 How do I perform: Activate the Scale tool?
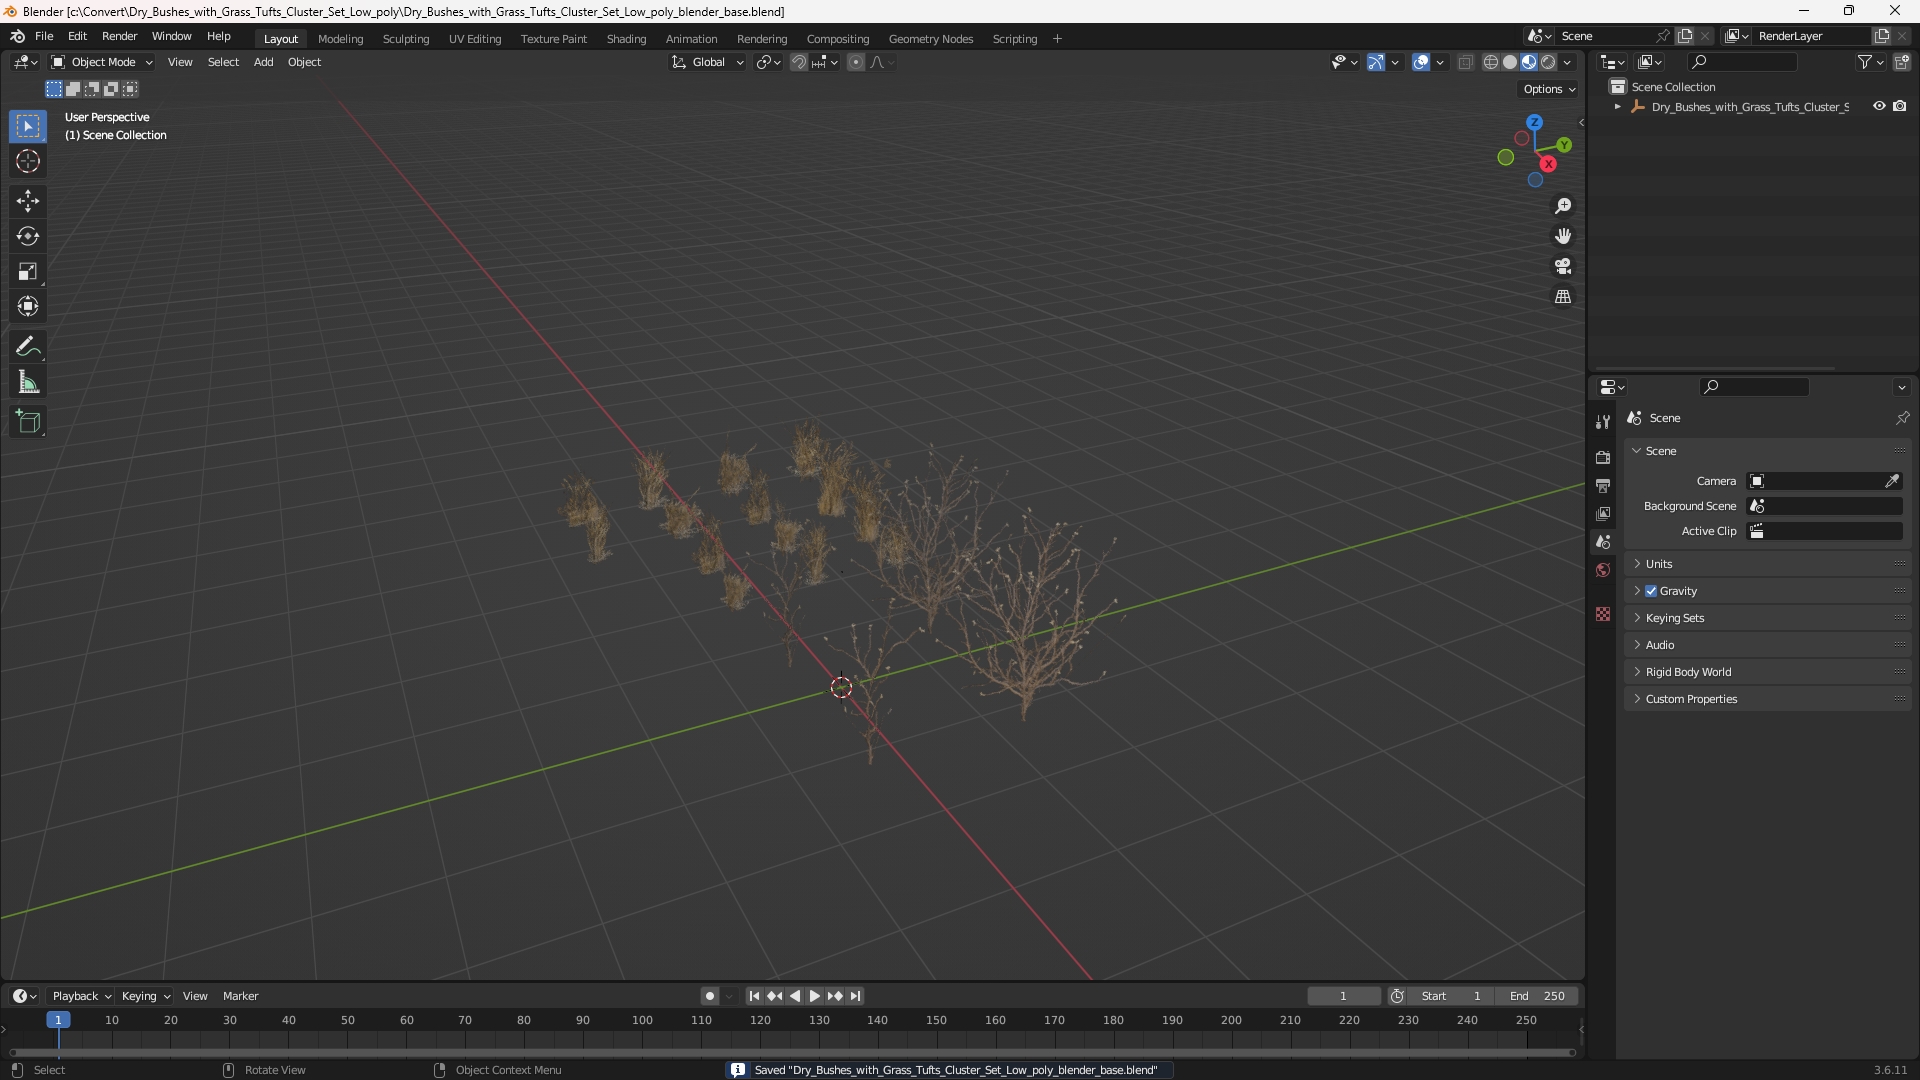(x=28, y=271)
